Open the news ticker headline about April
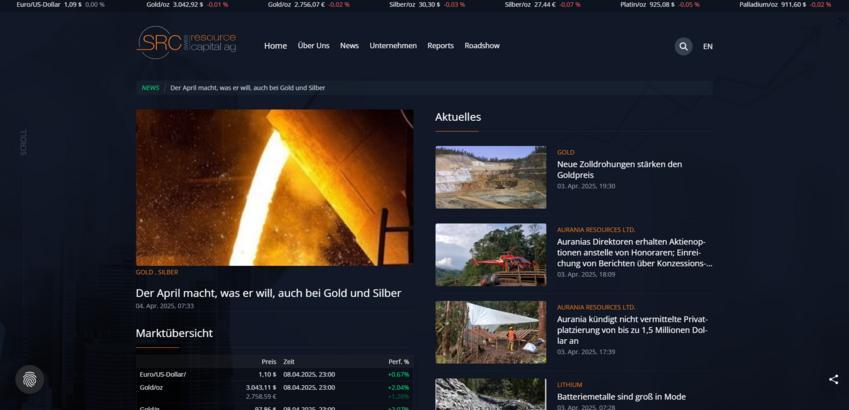Viewport: 849px width, 410px height. coord(247,88)
